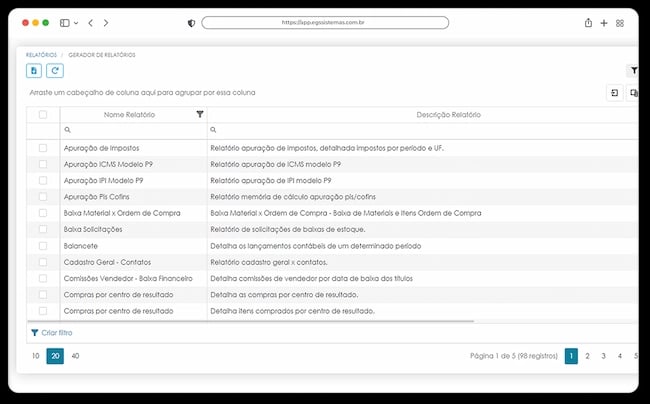Click the Nome Relatório search field
This screenshot has height=404, width=650.
[133, 130]
